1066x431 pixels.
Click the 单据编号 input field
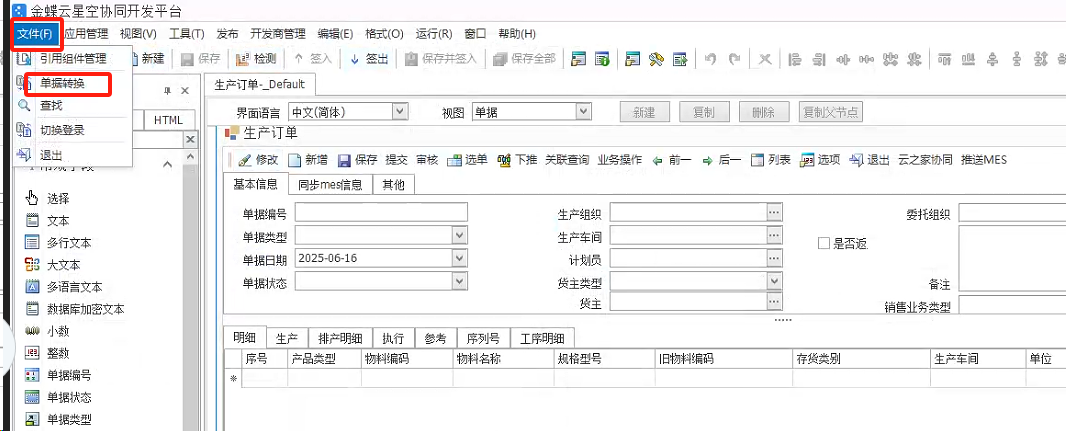point(381,213)
